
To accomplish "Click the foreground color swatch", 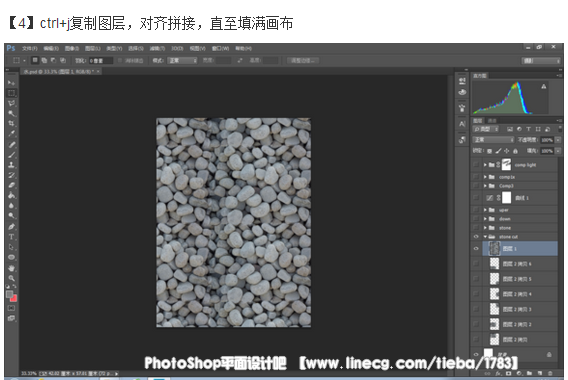I will pyautogui.click(x=10, y=294).
